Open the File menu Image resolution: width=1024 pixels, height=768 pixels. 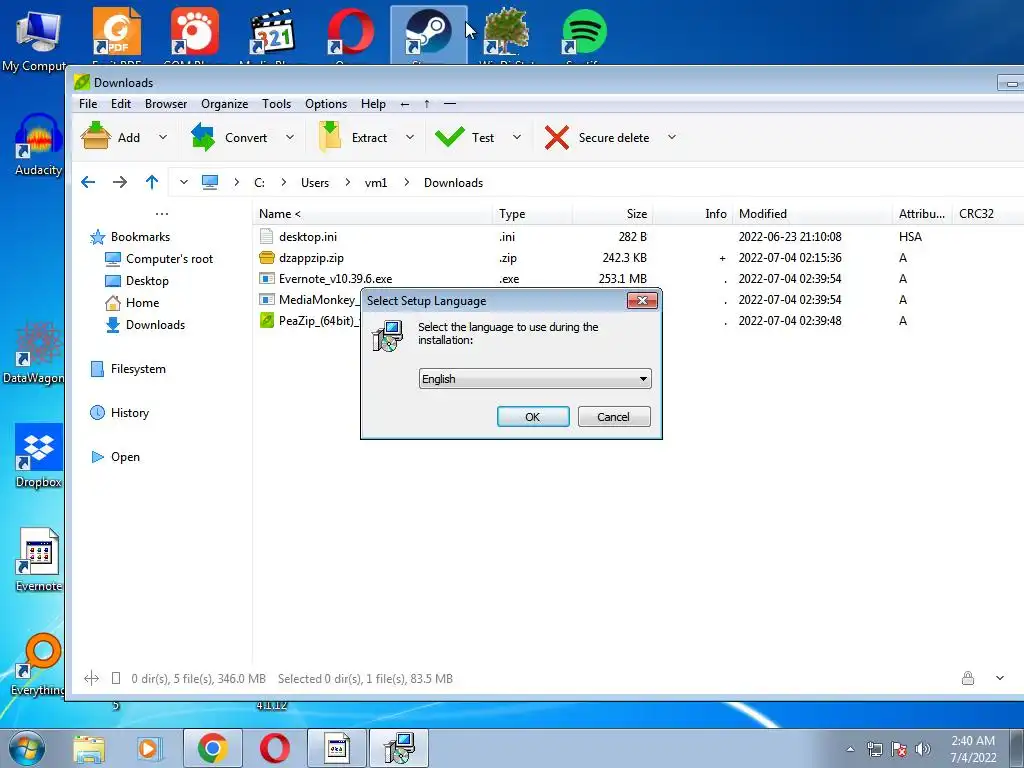point(88,104)
